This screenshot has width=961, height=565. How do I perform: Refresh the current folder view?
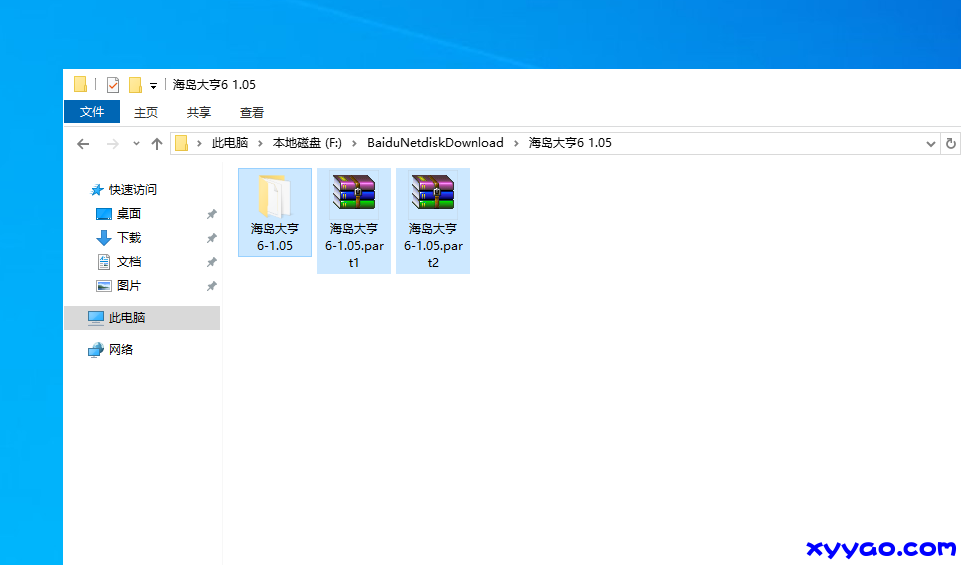coord(950,144)
